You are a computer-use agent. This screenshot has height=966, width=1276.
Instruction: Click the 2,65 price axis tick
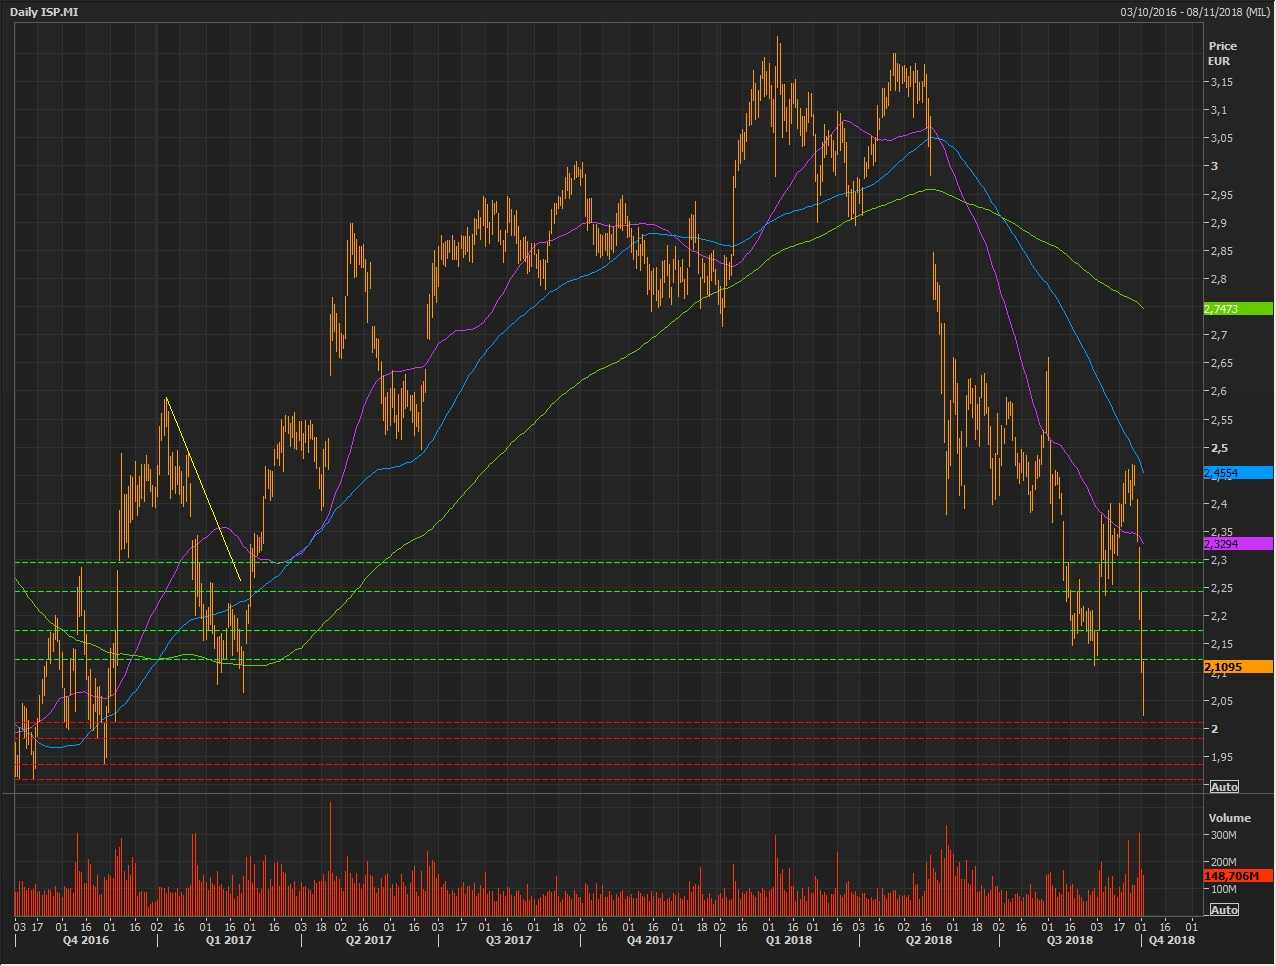1221,363
